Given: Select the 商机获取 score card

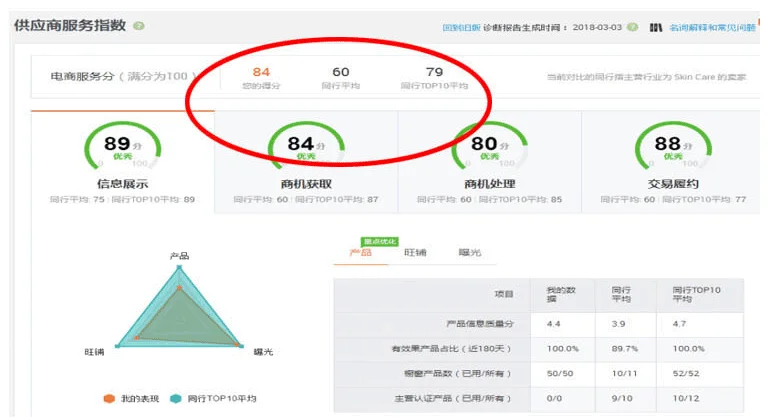Looking at the screenshot, I should click(306, 162).
